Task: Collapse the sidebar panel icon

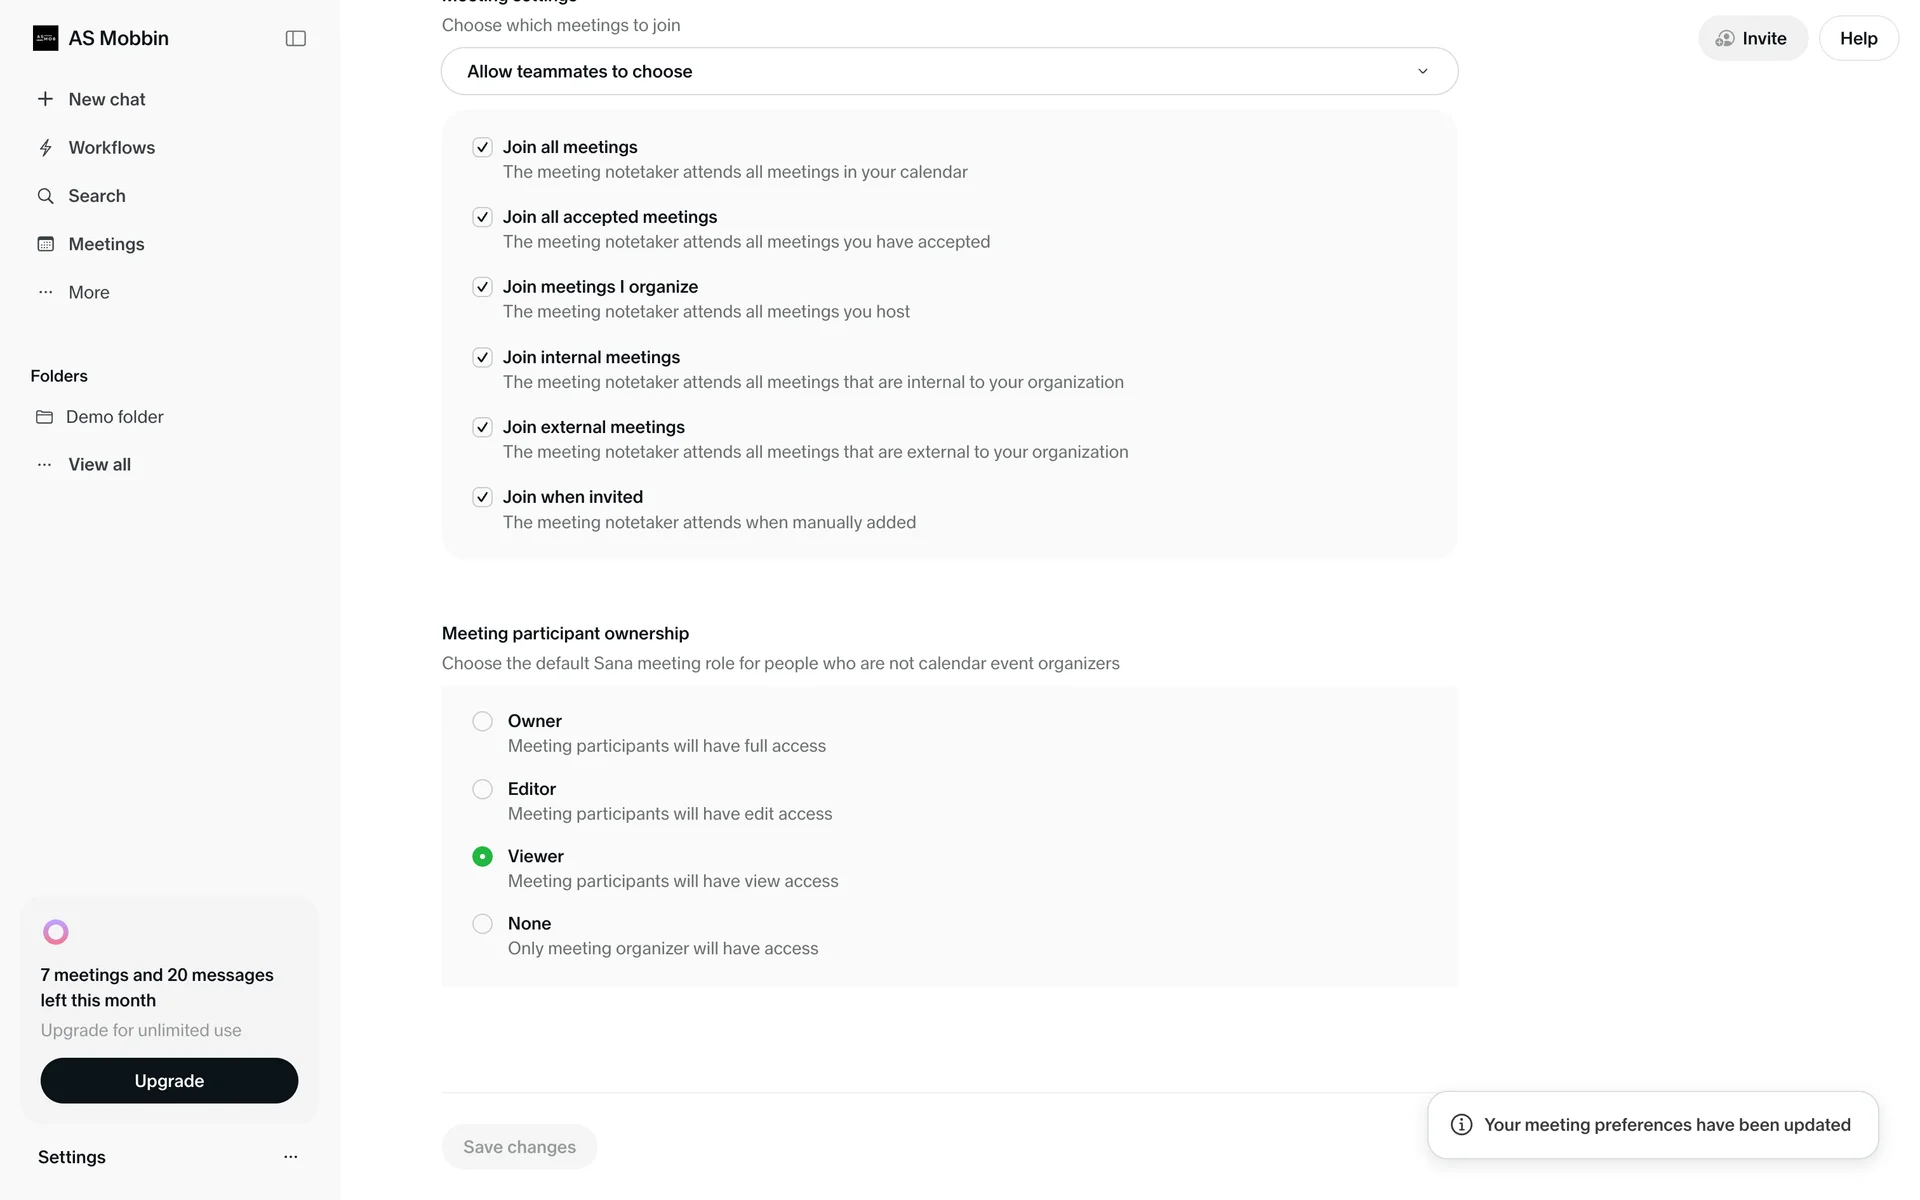Action: [295, 38]
